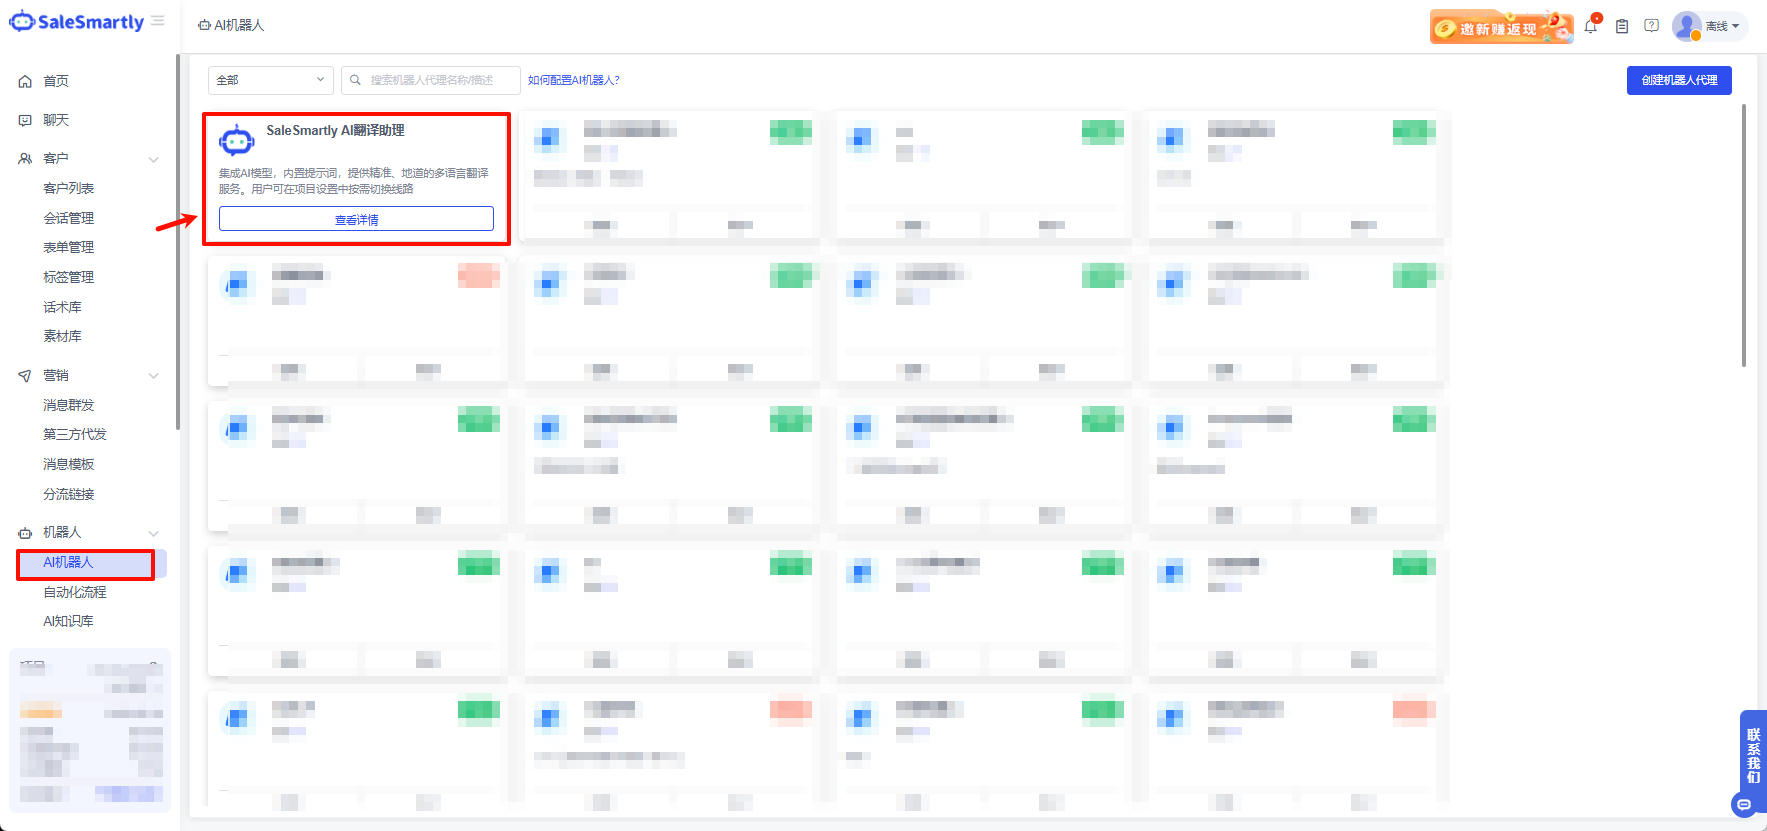The image size is (1767, 831).
Task: Click the SaleSmartly AI翻译助理 robot icon
Action: [x=237, y=141]
